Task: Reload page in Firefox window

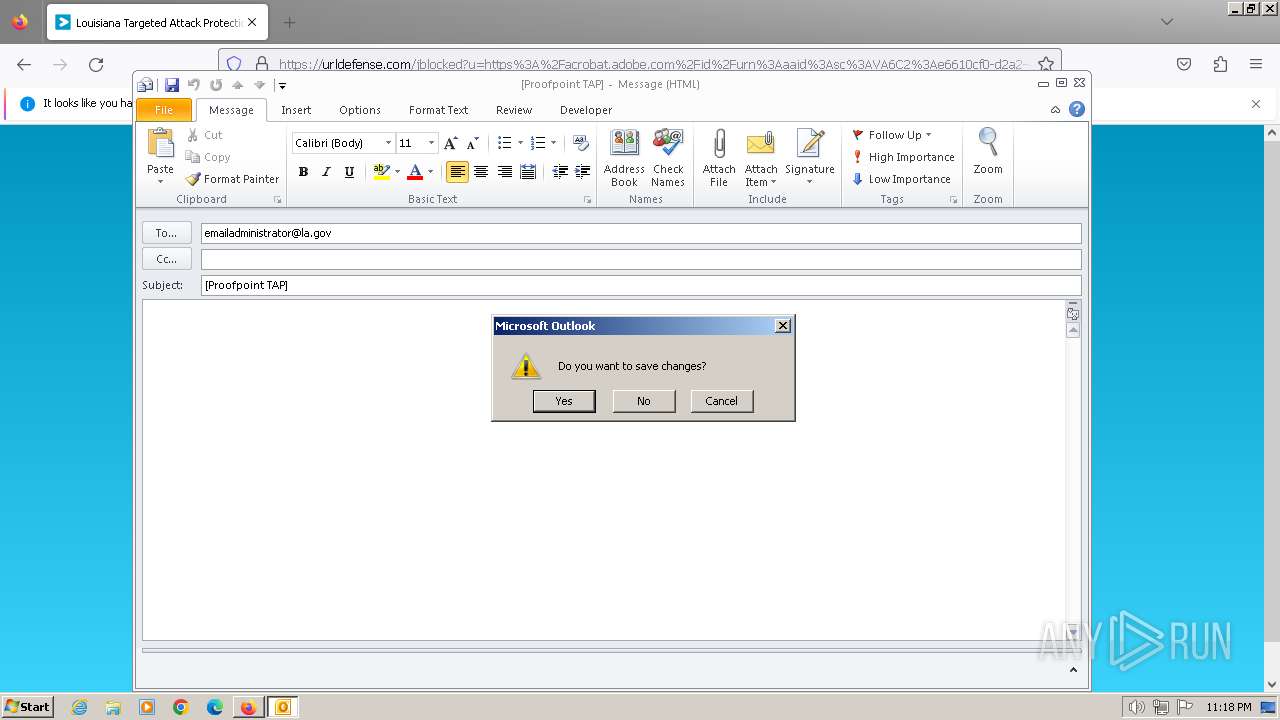Action: click(96, 64)
